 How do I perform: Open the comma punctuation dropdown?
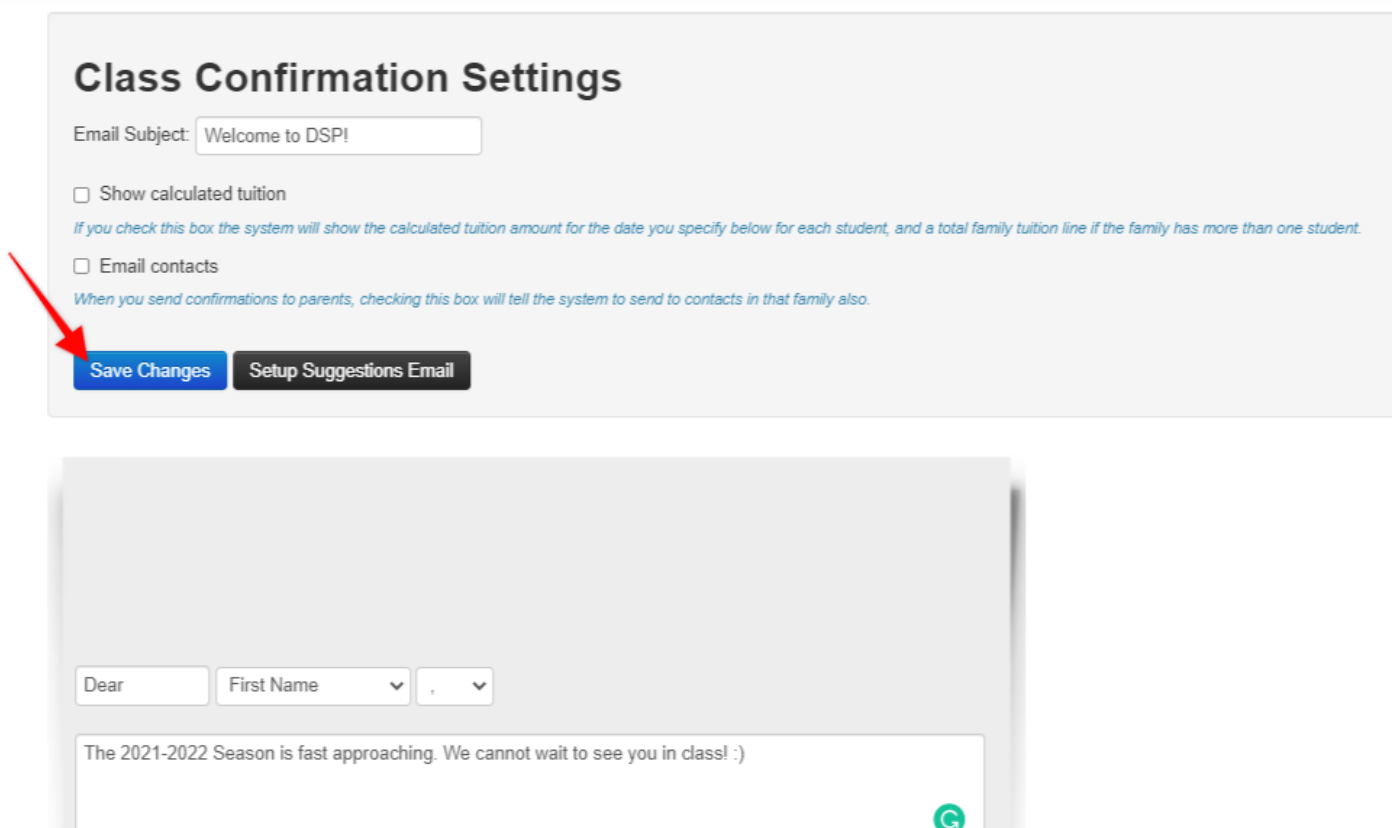pyautogui.click(x=455, y=686)
